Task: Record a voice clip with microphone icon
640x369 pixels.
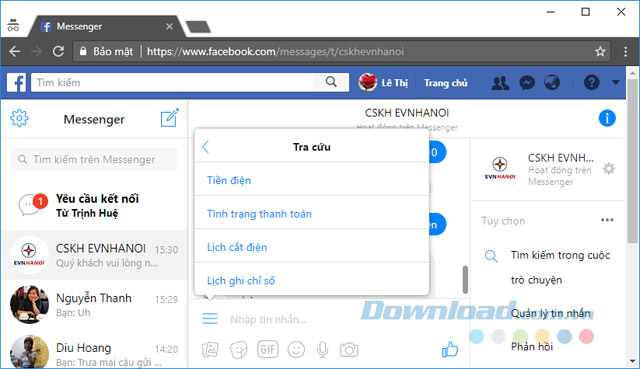Action: [x=322, y=350]
